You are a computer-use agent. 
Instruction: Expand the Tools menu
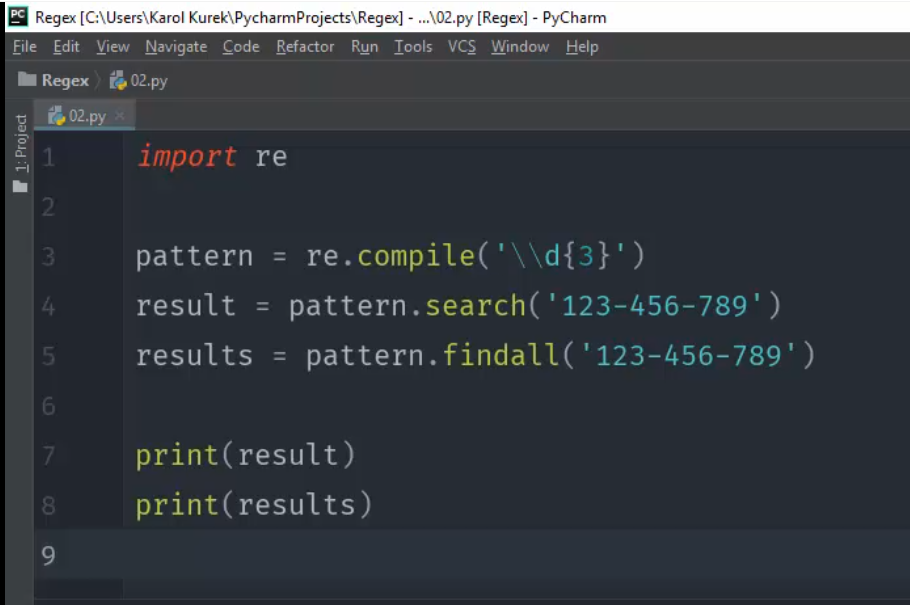pos(413,47)
